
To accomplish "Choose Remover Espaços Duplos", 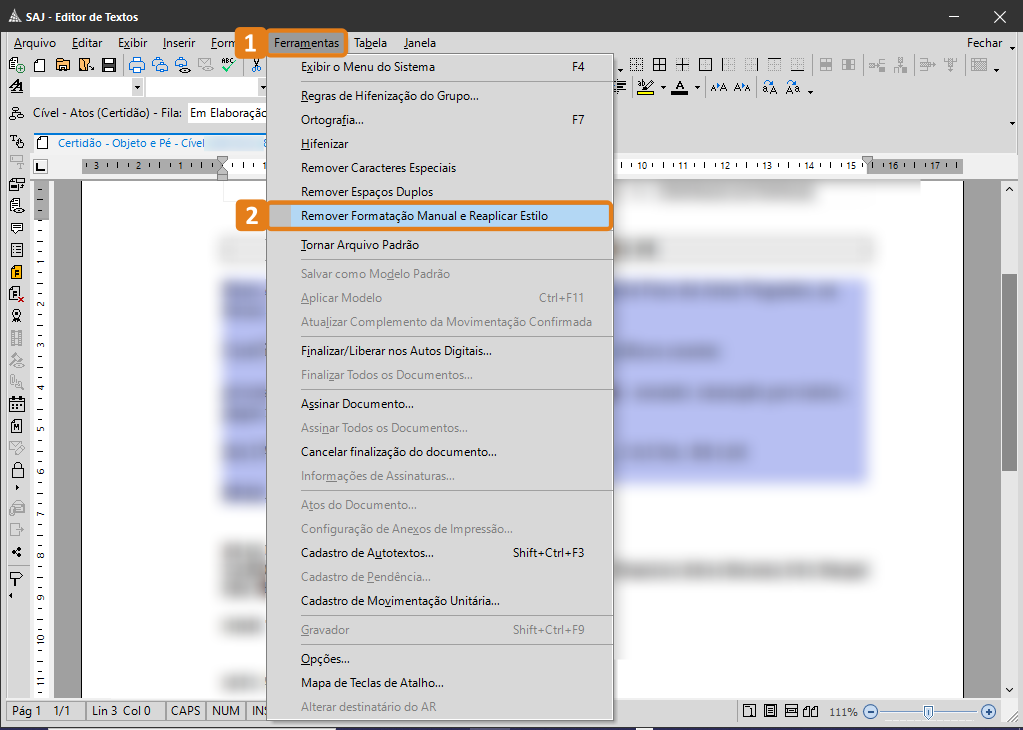I will pos(440,192).
